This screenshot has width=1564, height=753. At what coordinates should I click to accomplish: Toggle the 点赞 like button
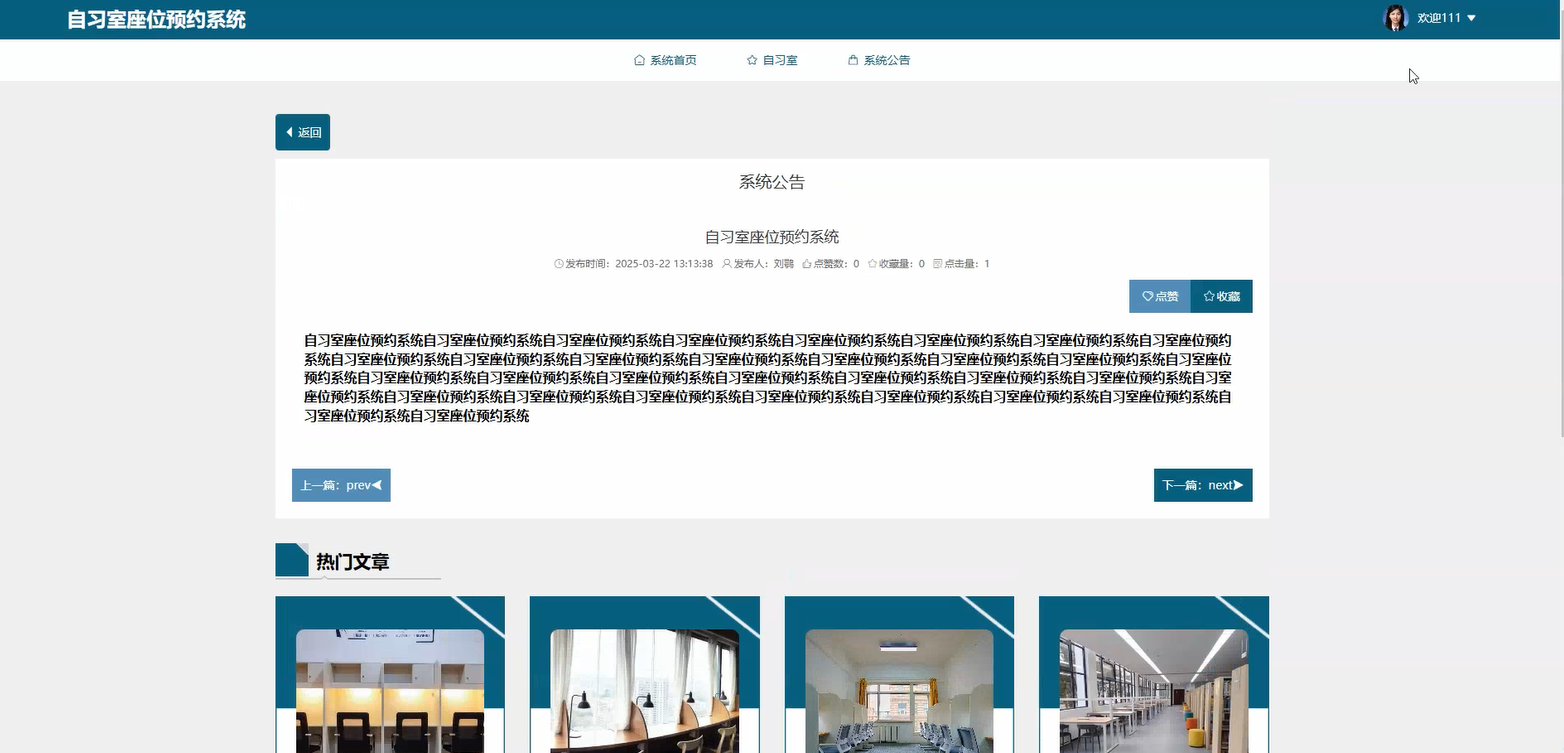(x=1159, y=296)
